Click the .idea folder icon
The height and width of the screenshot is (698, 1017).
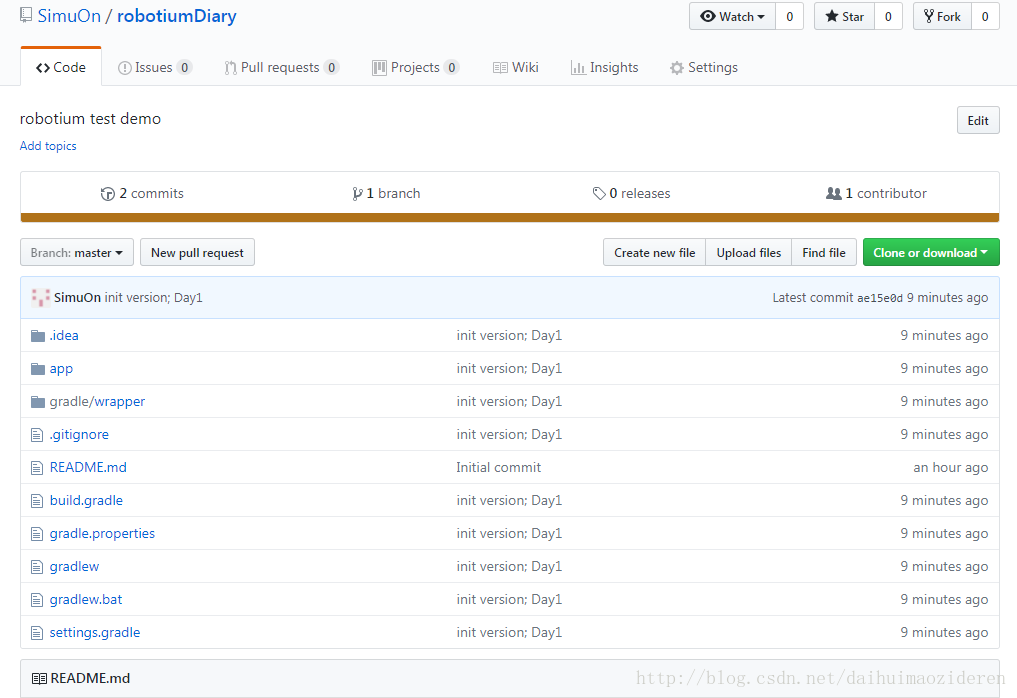tap(38, 336)
